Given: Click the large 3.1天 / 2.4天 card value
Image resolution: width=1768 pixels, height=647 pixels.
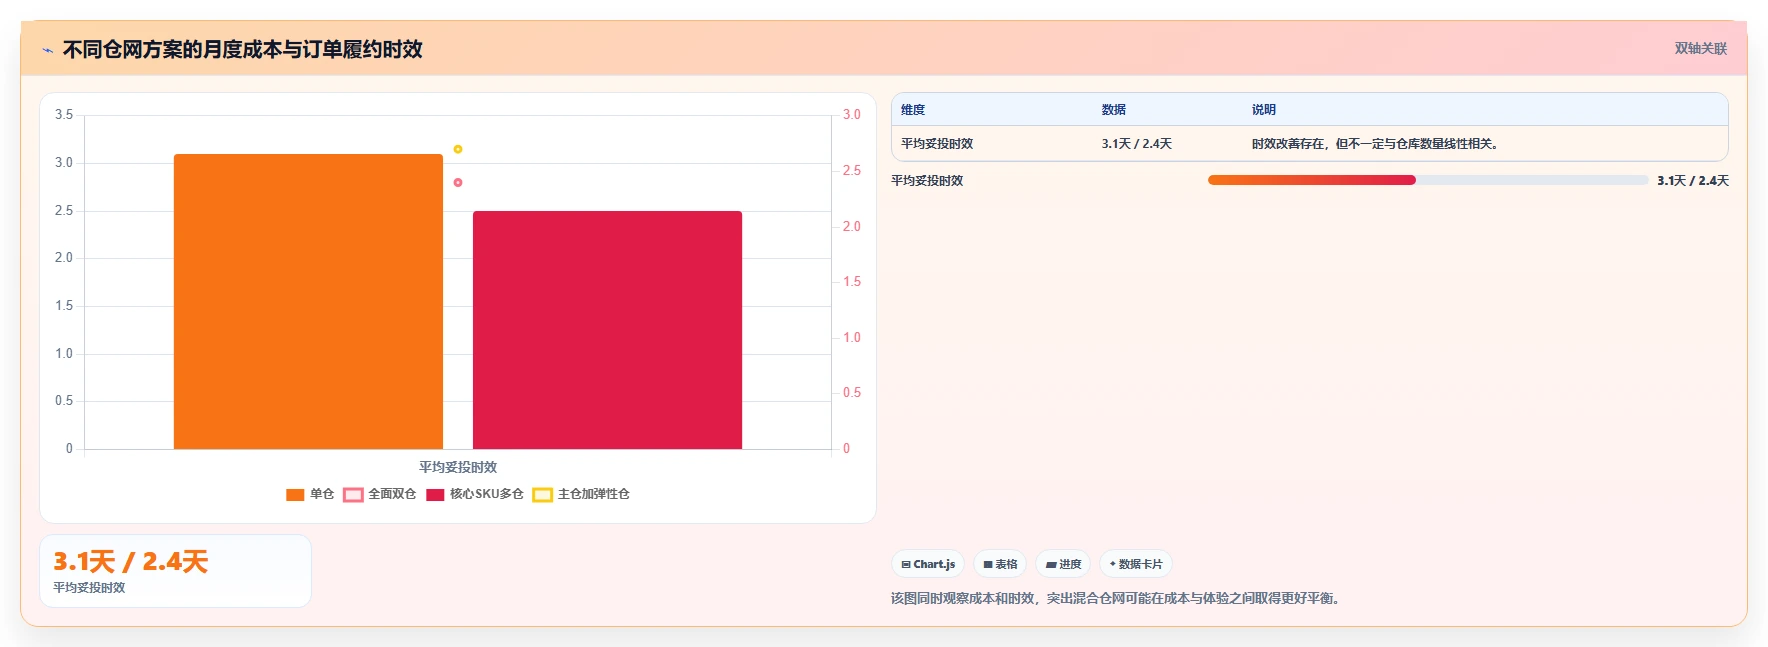Looking at the screenshot, I should point(130,561).
